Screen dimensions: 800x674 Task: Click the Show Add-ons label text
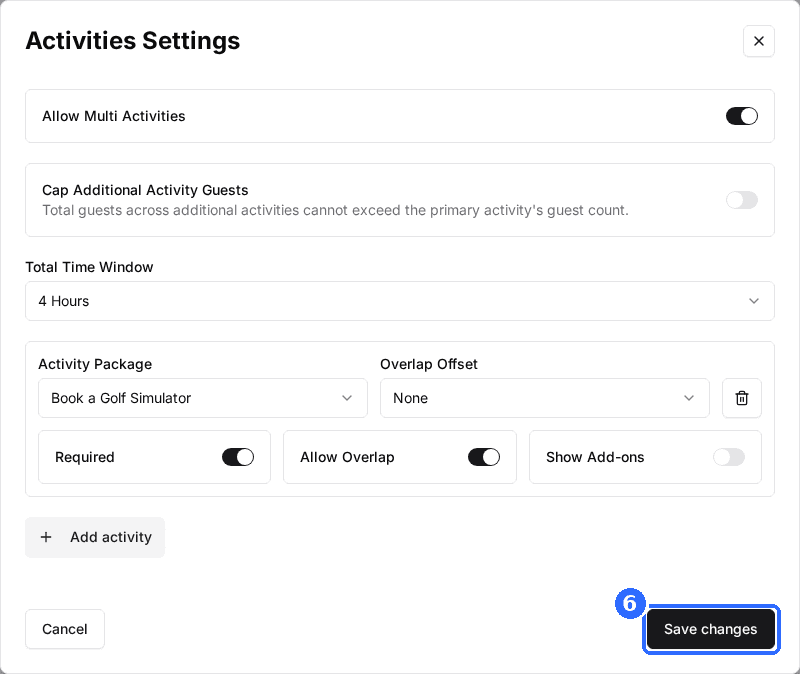[x=595, y=457]
